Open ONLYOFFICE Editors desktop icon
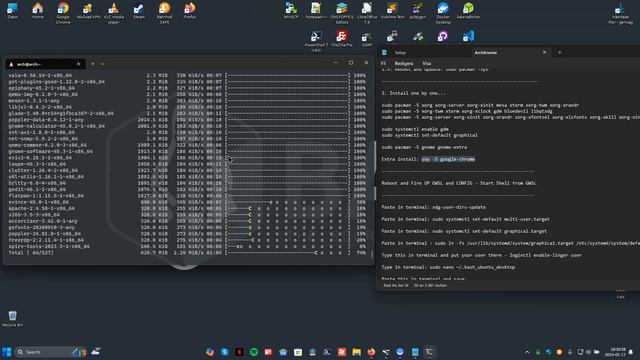The height and width of the screenshot is (360, 640). 342,13
